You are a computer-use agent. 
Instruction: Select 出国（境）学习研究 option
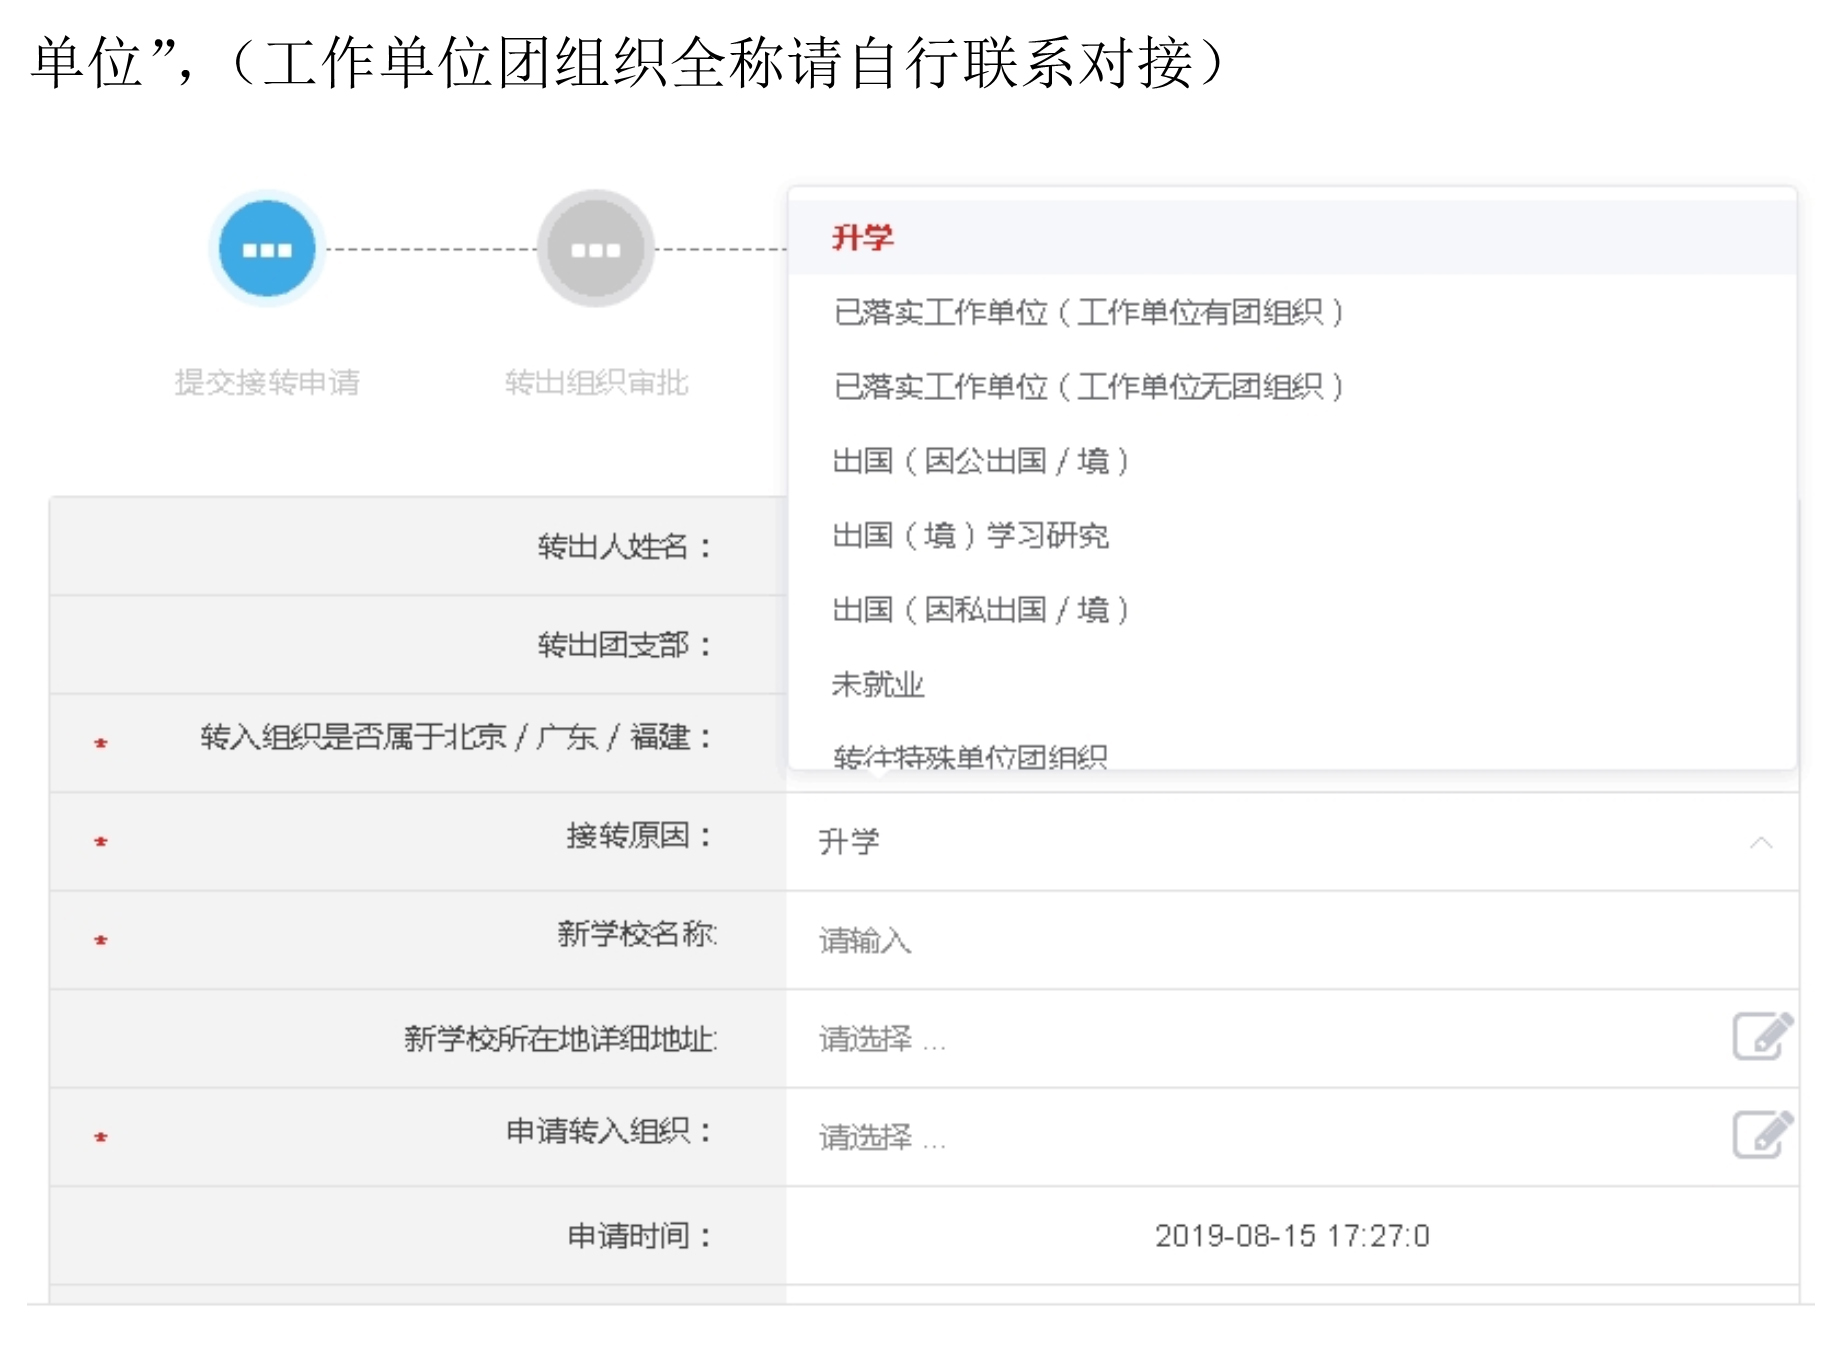coord(970,536)
